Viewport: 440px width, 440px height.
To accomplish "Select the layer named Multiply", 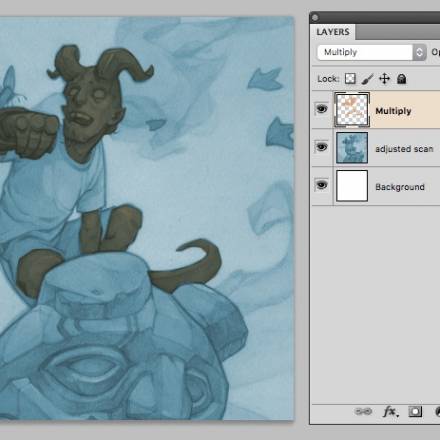I will (x=393, y=111).
